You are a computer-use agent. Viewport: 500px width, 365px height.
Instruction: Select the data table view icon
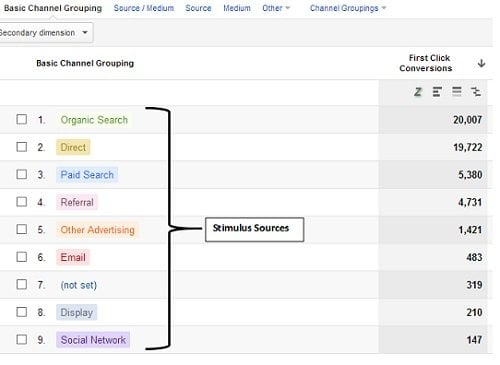click(x=457, y=91)
